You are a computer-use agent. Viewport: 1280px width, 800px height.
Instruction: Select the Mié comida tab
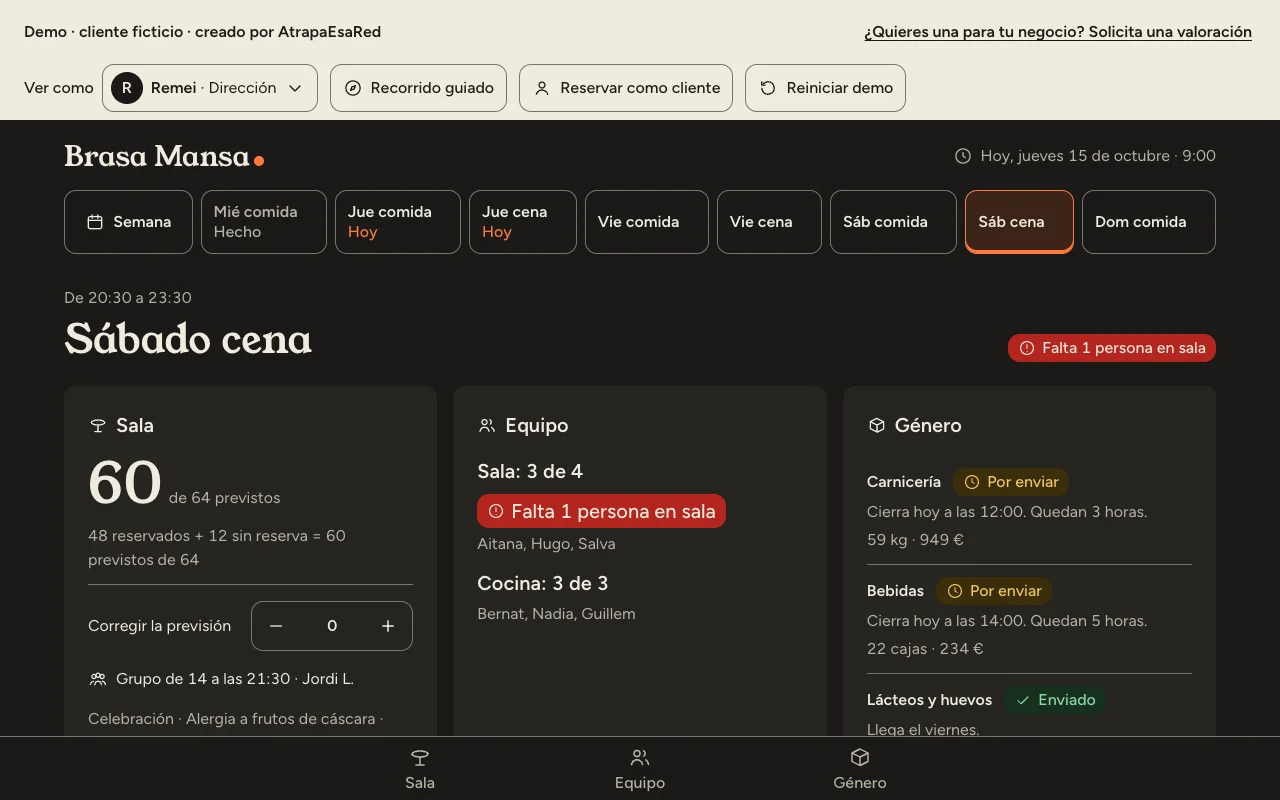264,222
